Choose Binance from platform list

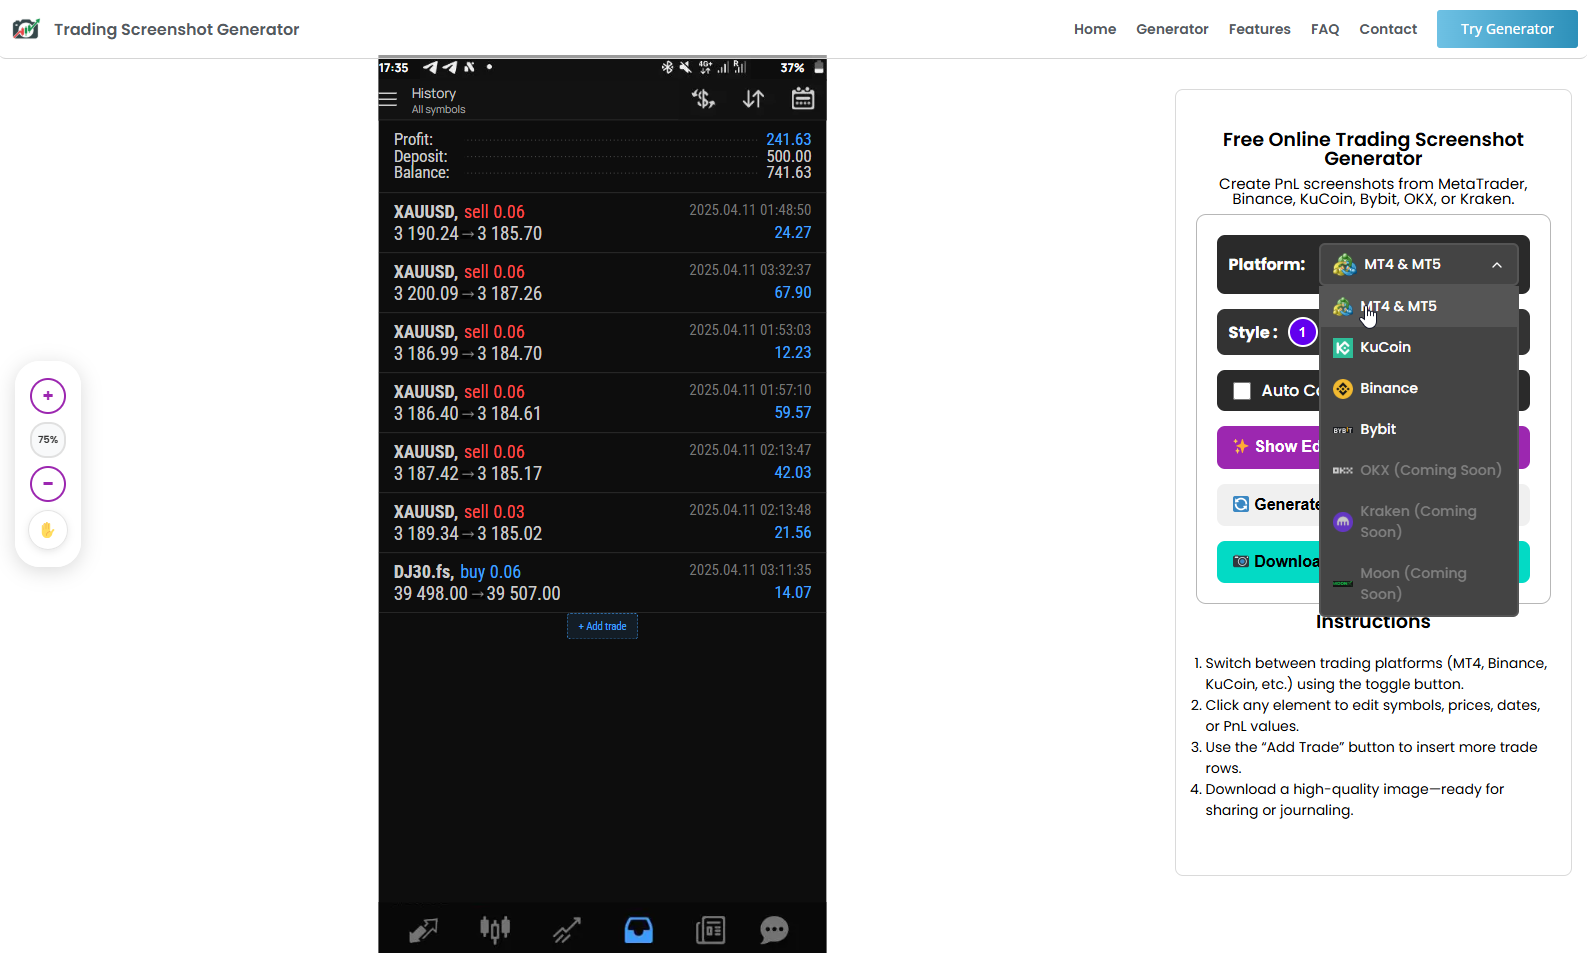(x=1419, y=388)
